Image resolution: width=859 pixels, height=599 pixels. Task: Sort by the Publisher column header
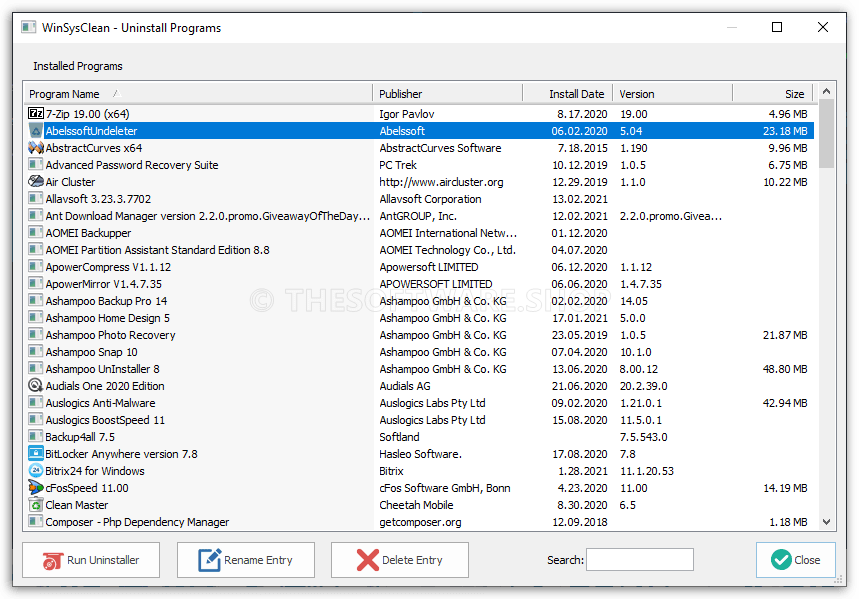[x=448, y=94]
